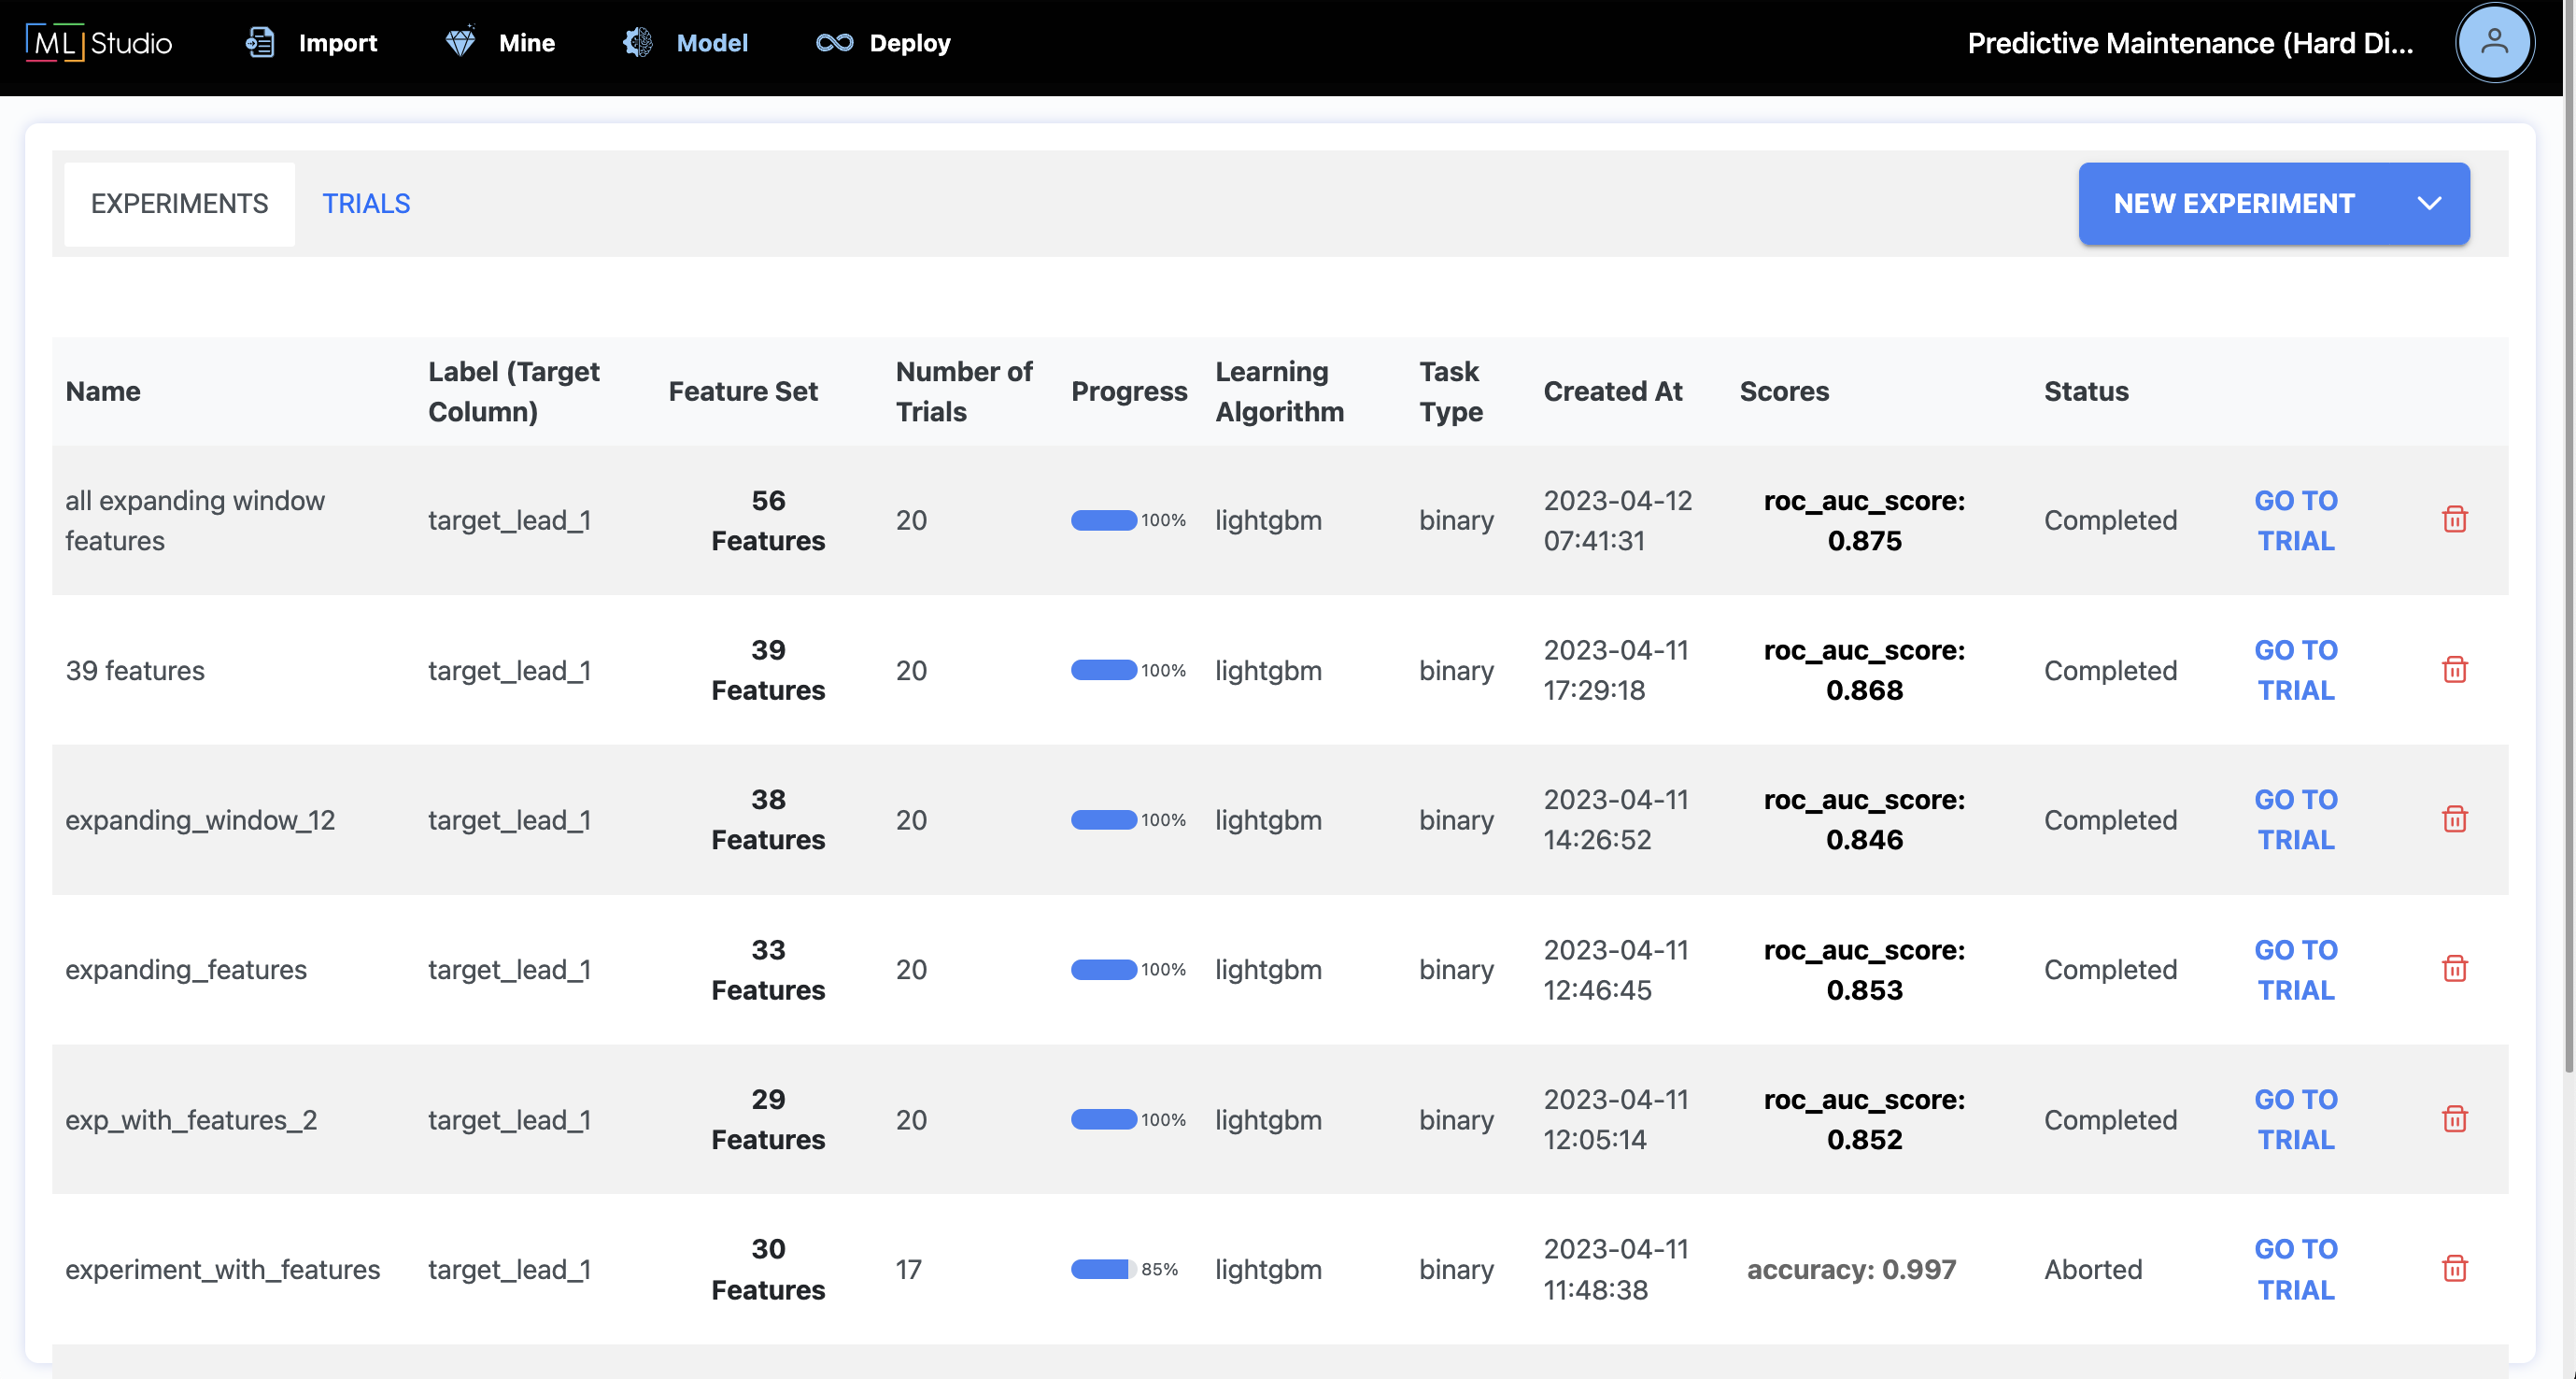This screenshot has height=1379, width=2576.
Task: Select the EXPERIMENTS tab
Action: 179,203
